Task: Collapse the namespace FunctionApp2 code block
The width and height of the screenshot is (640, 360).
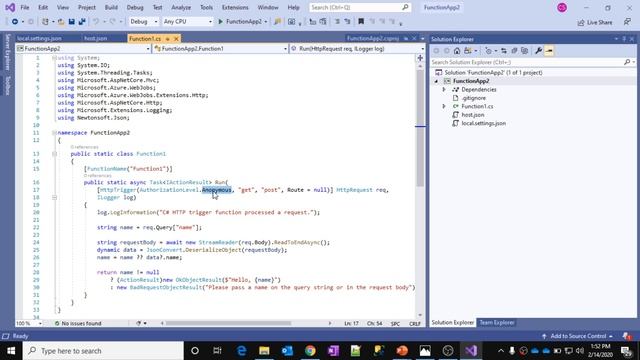Action: tap(54, 133)
